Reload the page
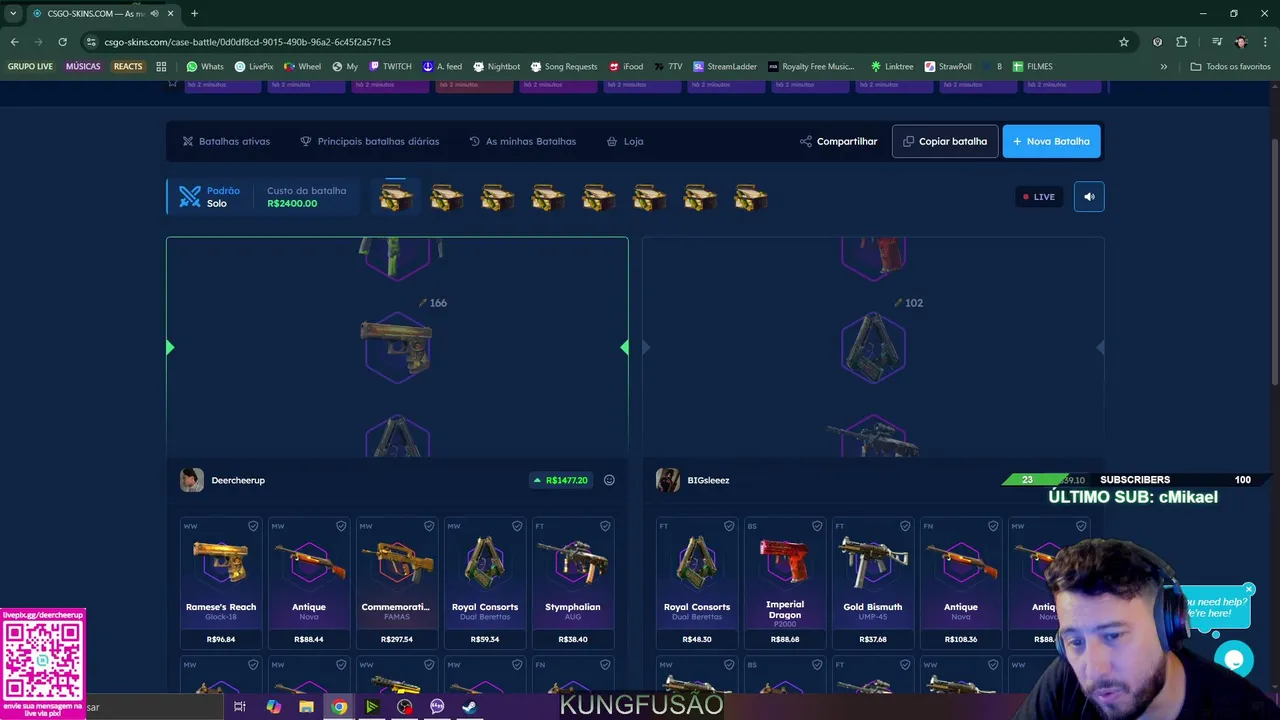 [x=62, y=42]
